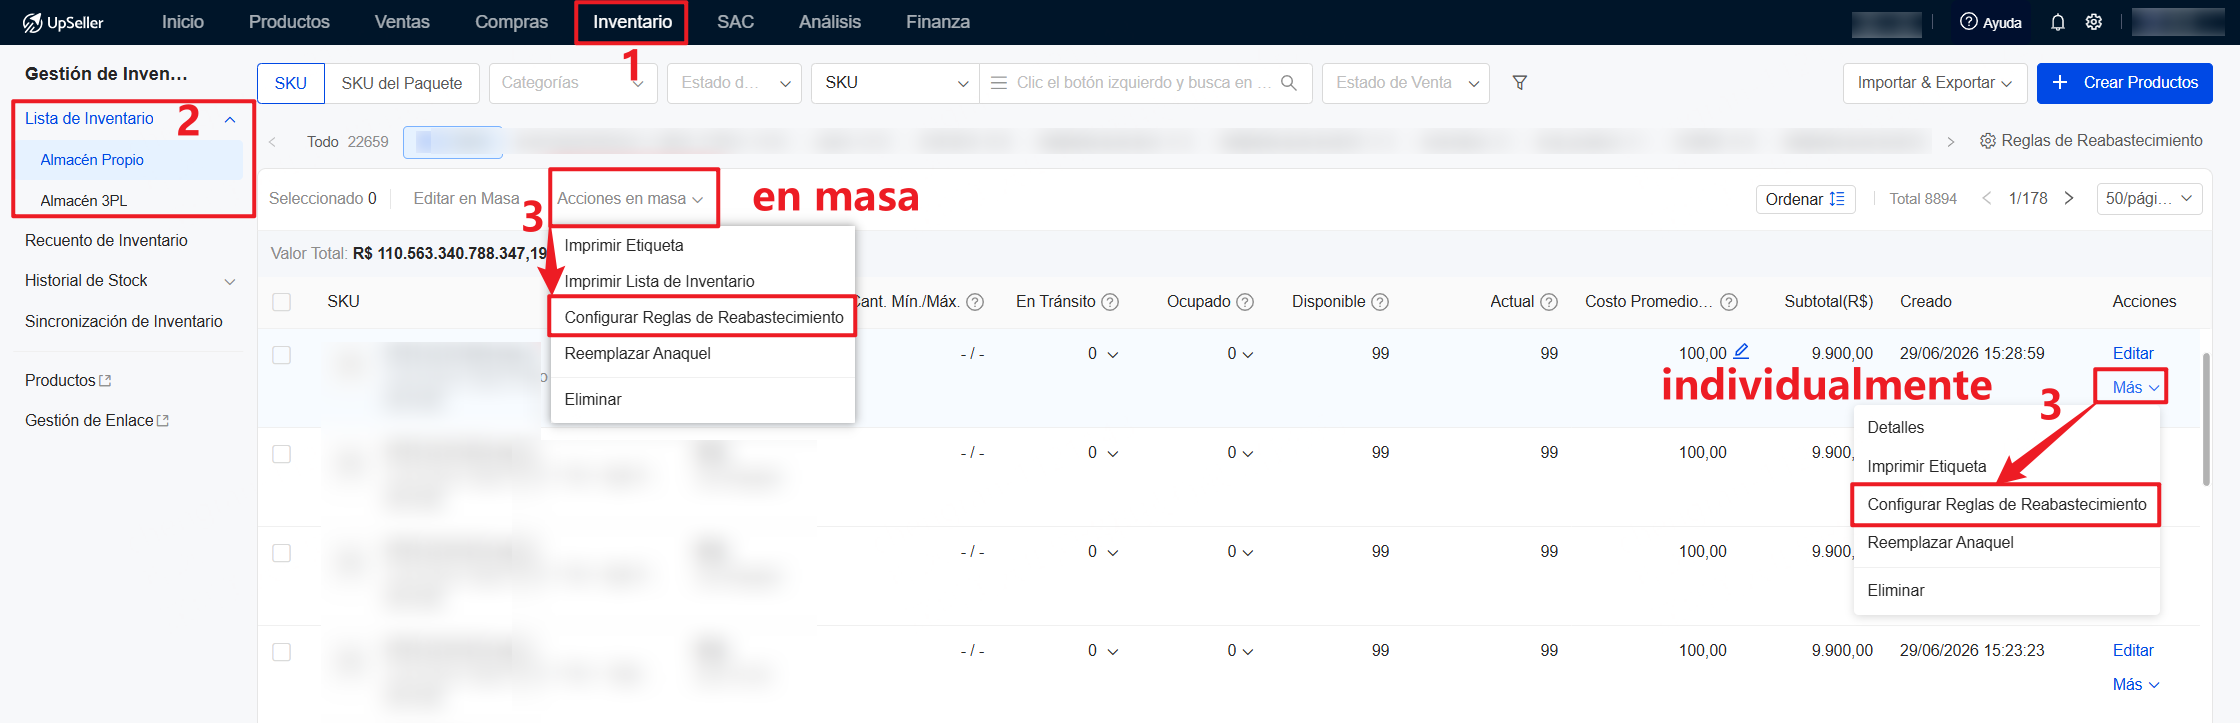Check the second row checkbox
Image resolution: width=2240 pixels, height=723 pixels.
(x=282, y=454)
